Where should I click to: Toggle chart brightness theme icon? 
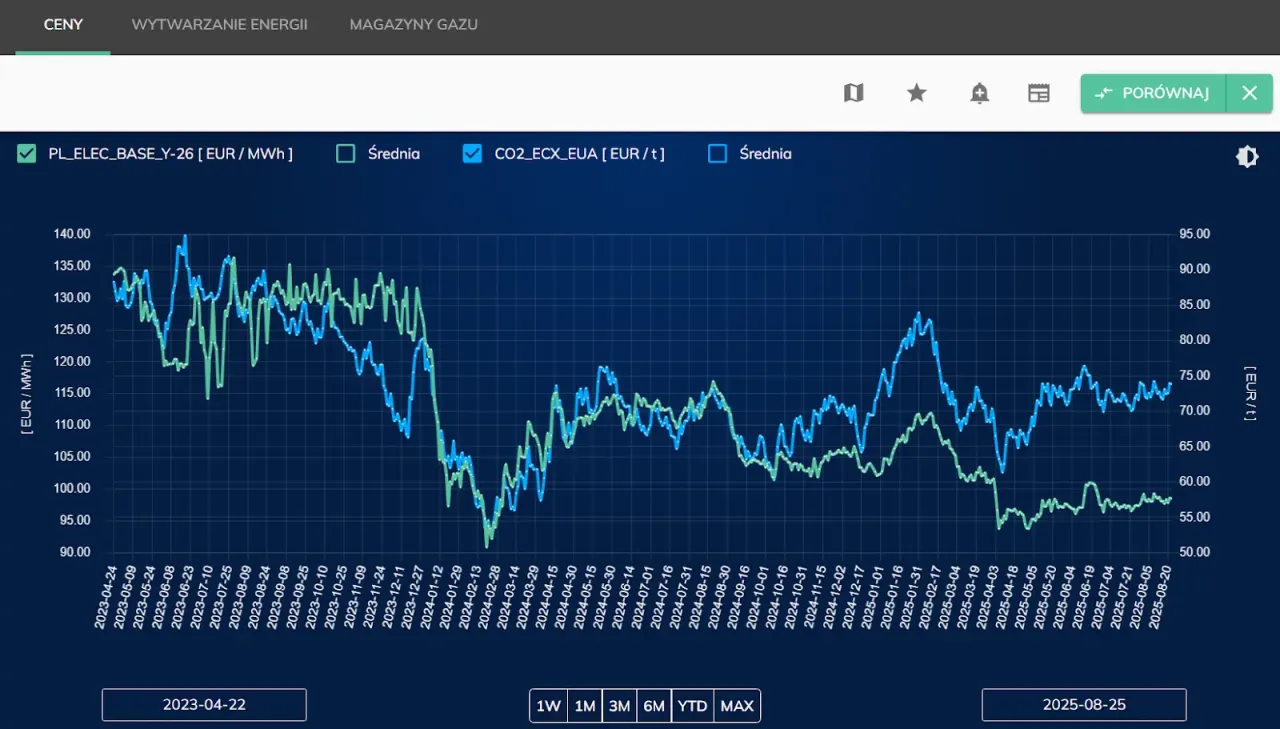coord(1247,156)
